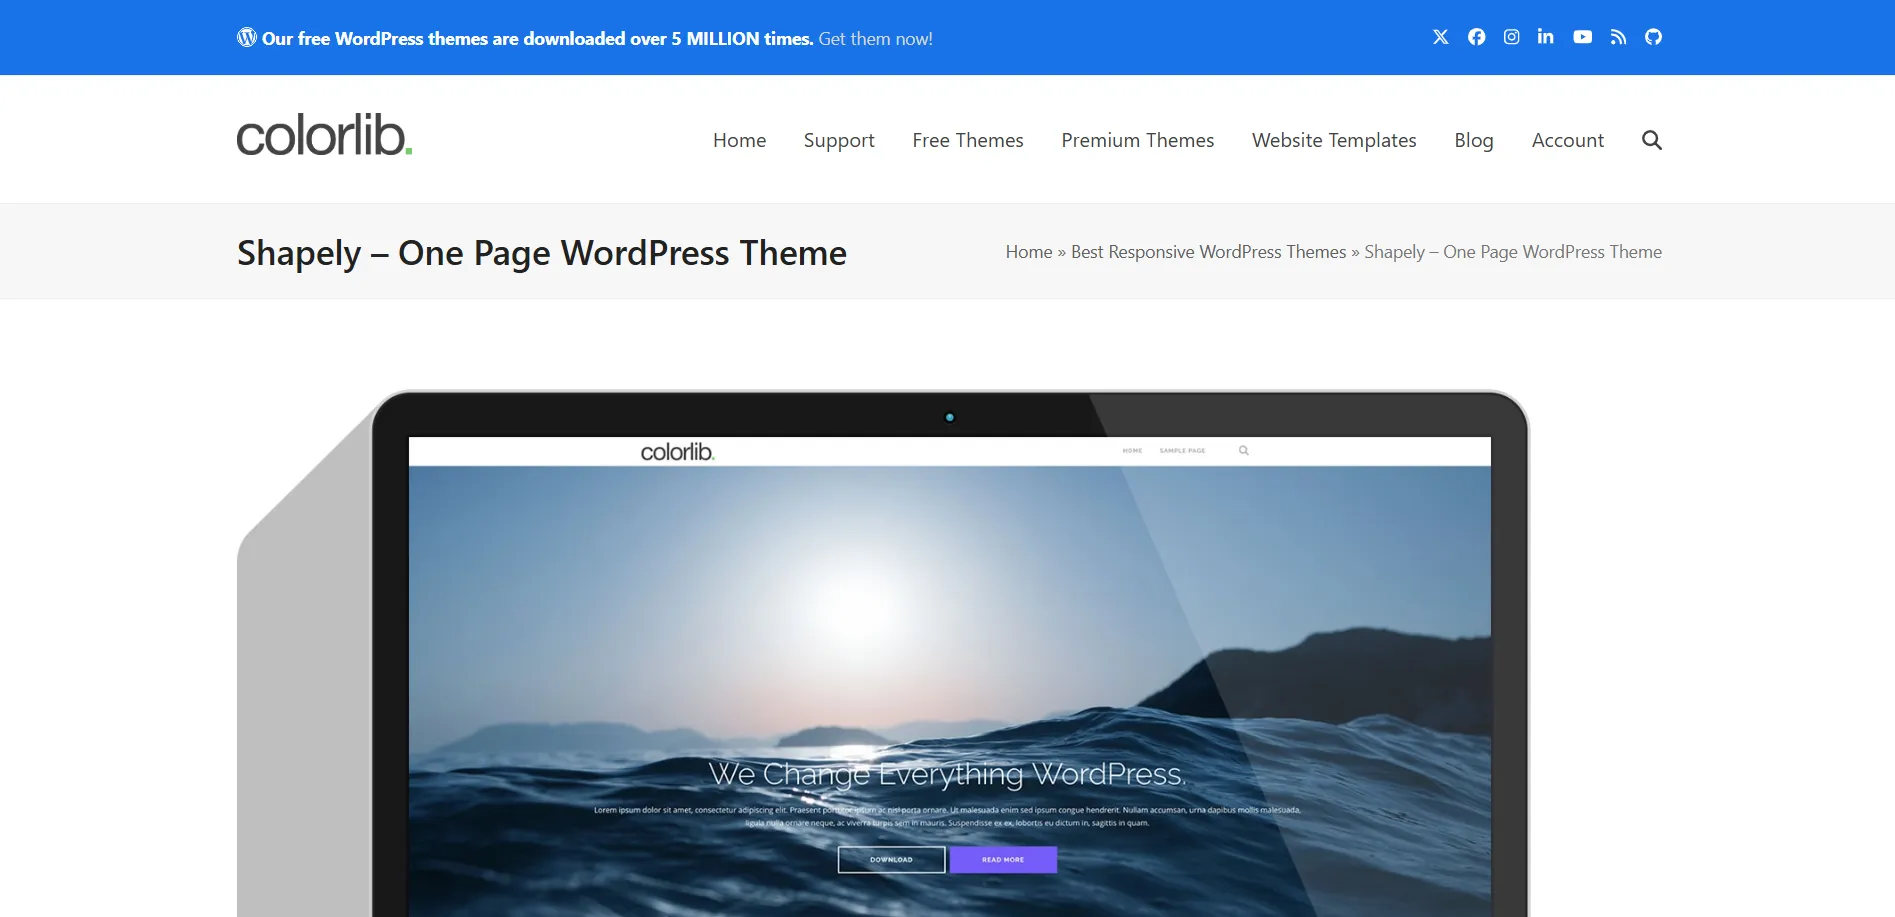Viewport: 1895px width, 917px height.
Task: Click the 'Shapely – One Page WordPress Theme' breadcrumb text
Action: click(1513, 252)
